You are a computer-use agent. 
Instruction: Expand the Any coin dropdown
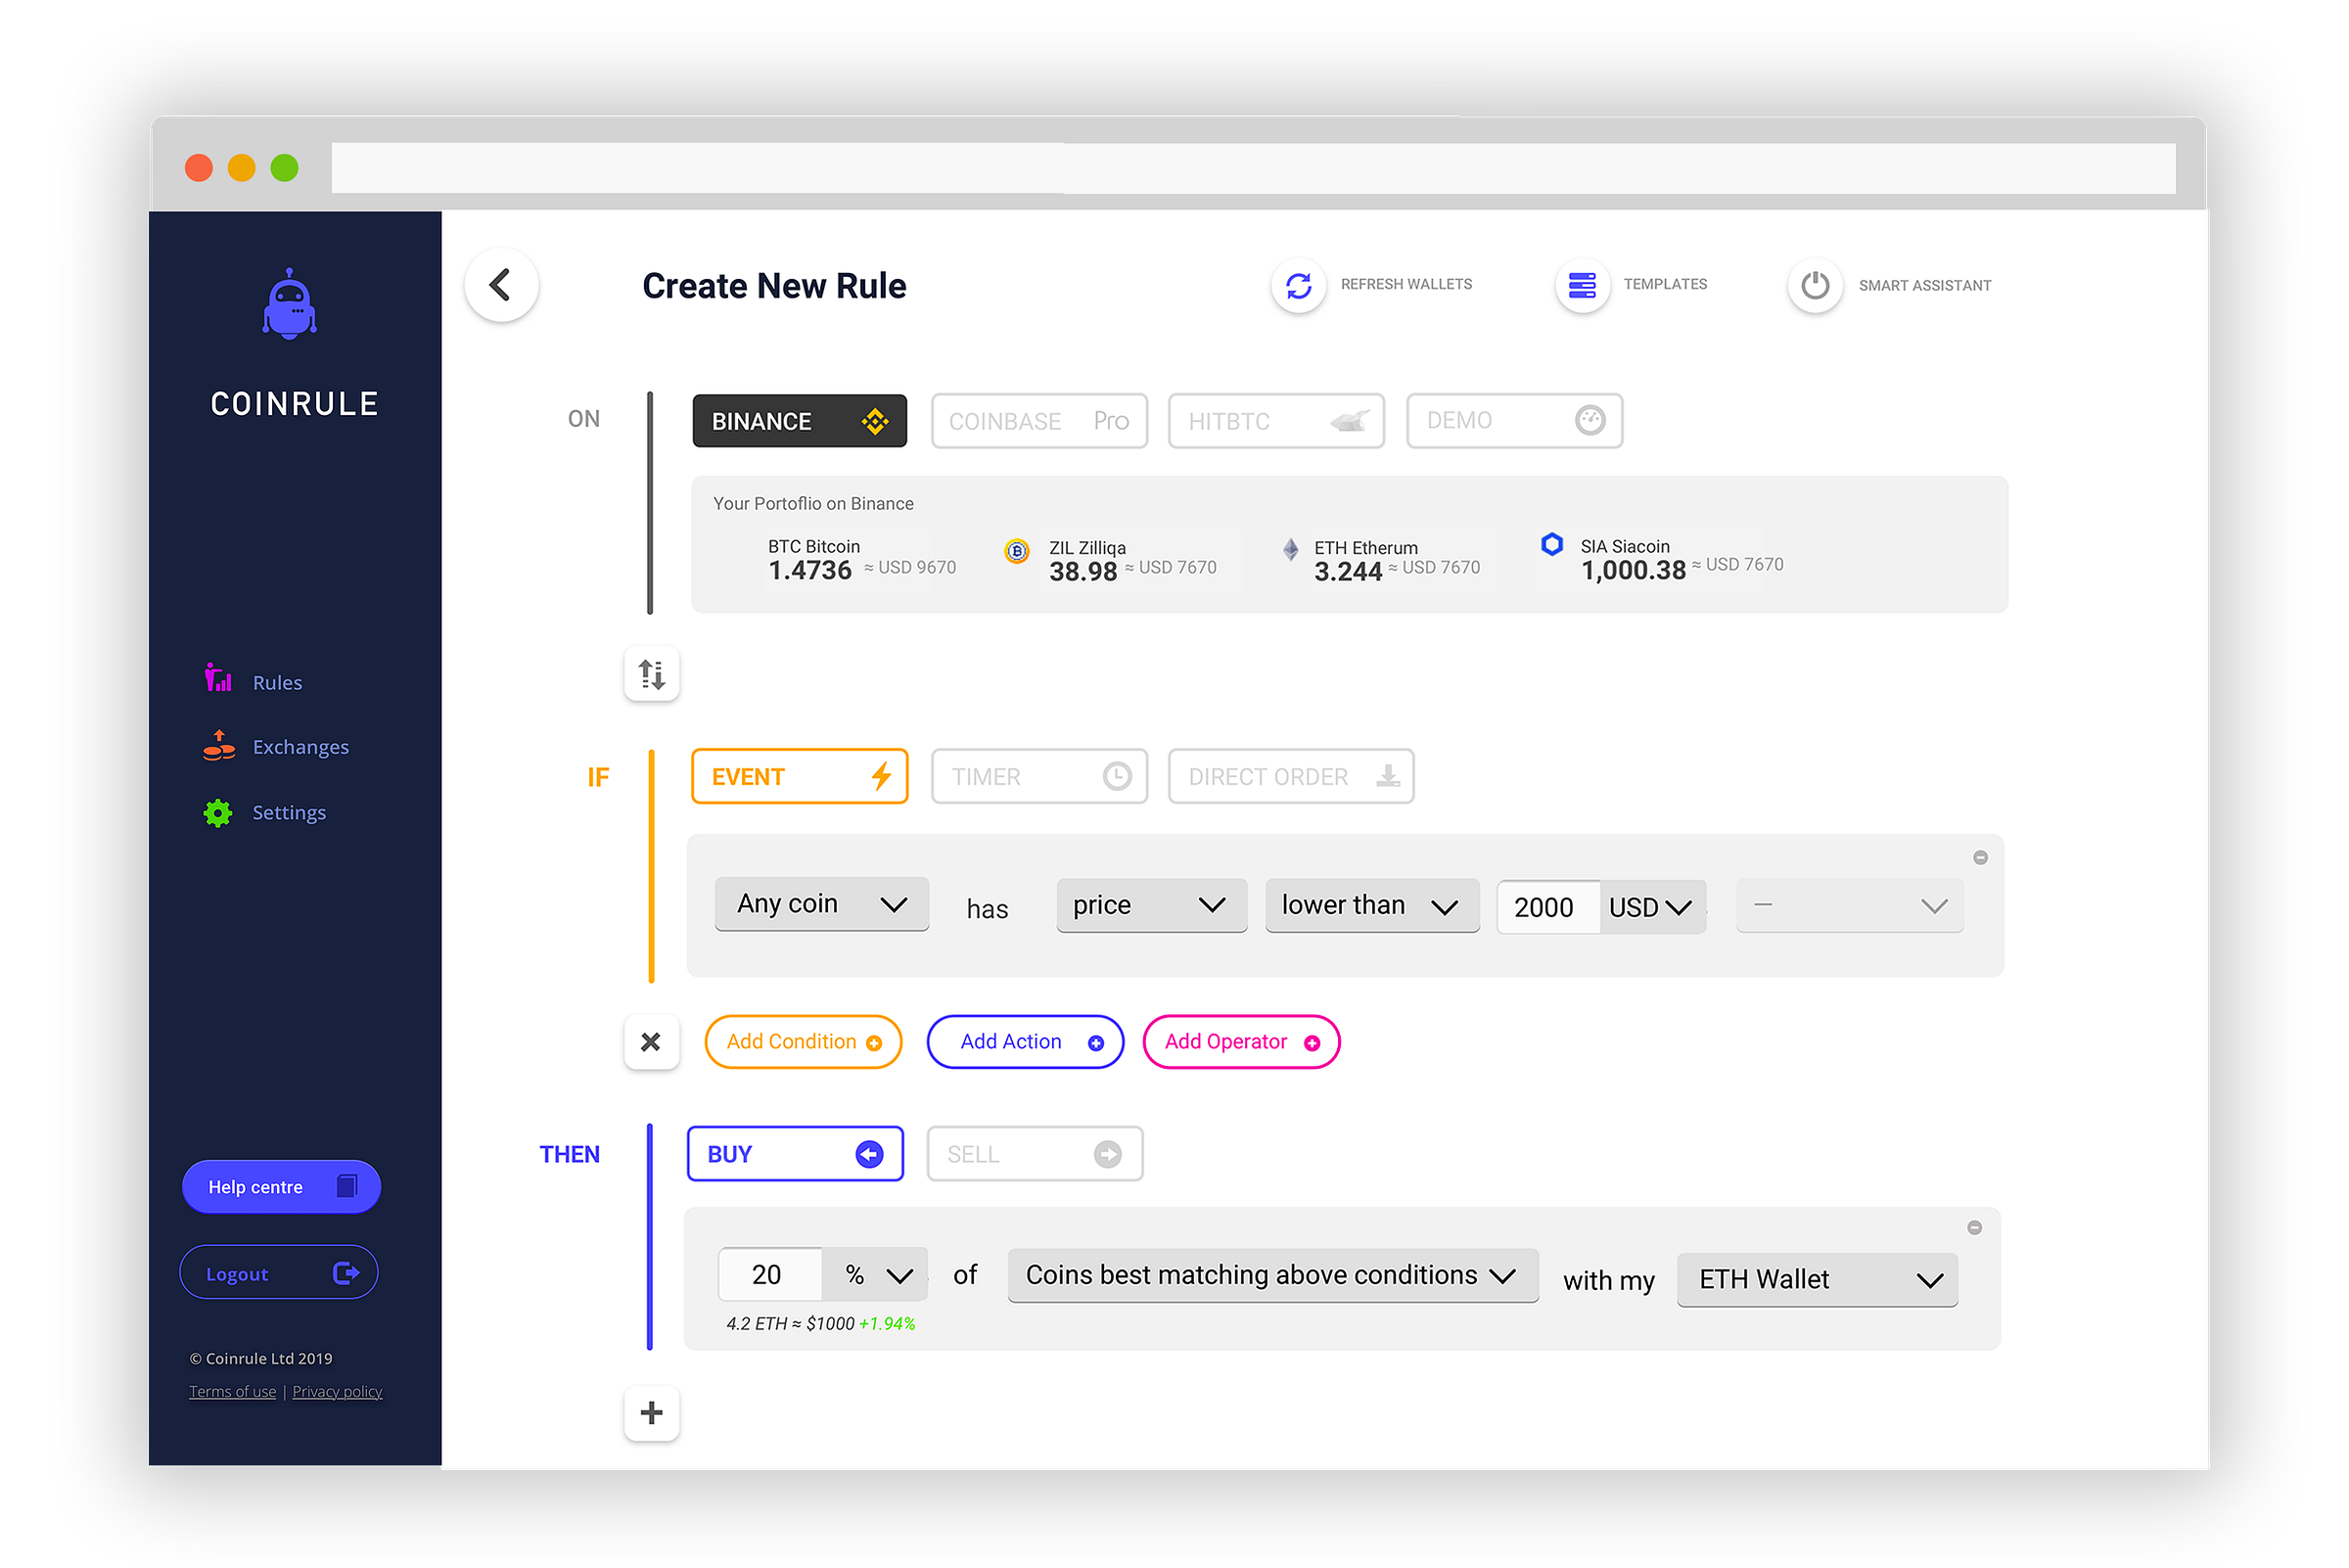pos(821,904)
